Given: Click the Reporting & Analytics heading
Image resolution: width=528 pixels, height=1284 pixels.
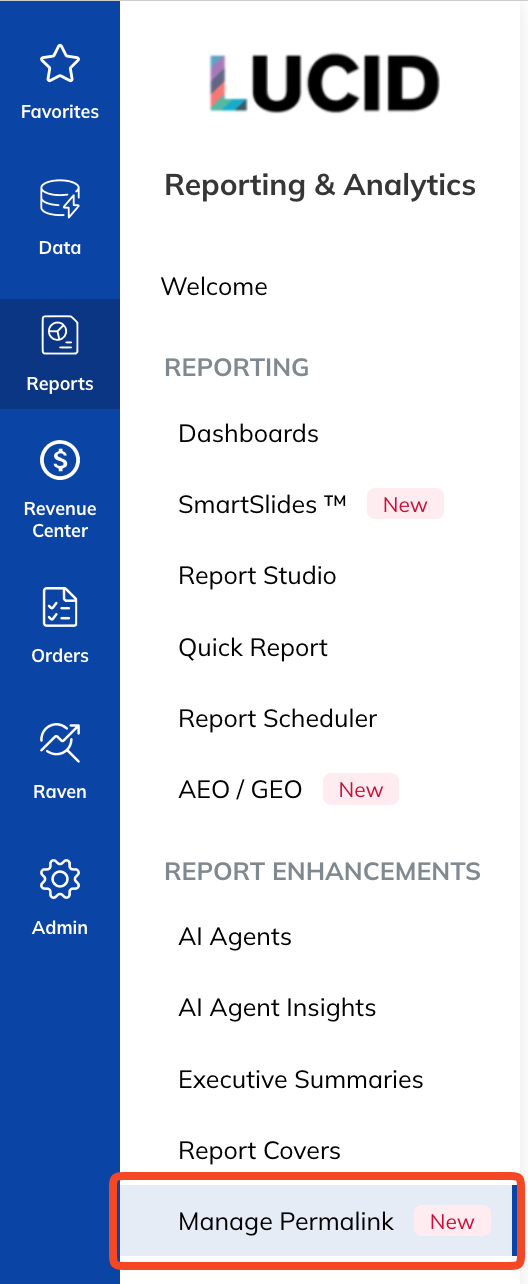Looking at the screenshot, I should (x=320, y=185).
